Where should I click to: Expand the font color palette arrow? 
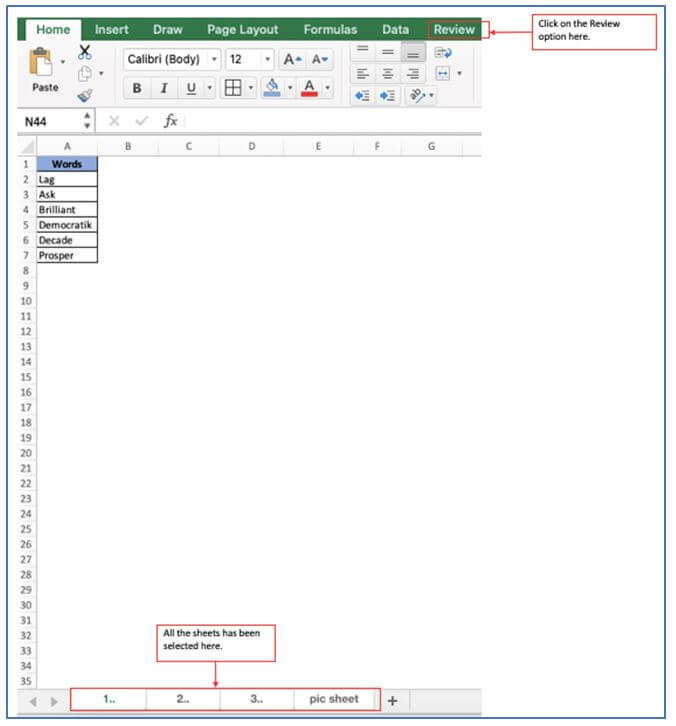[x=327, y=88]
